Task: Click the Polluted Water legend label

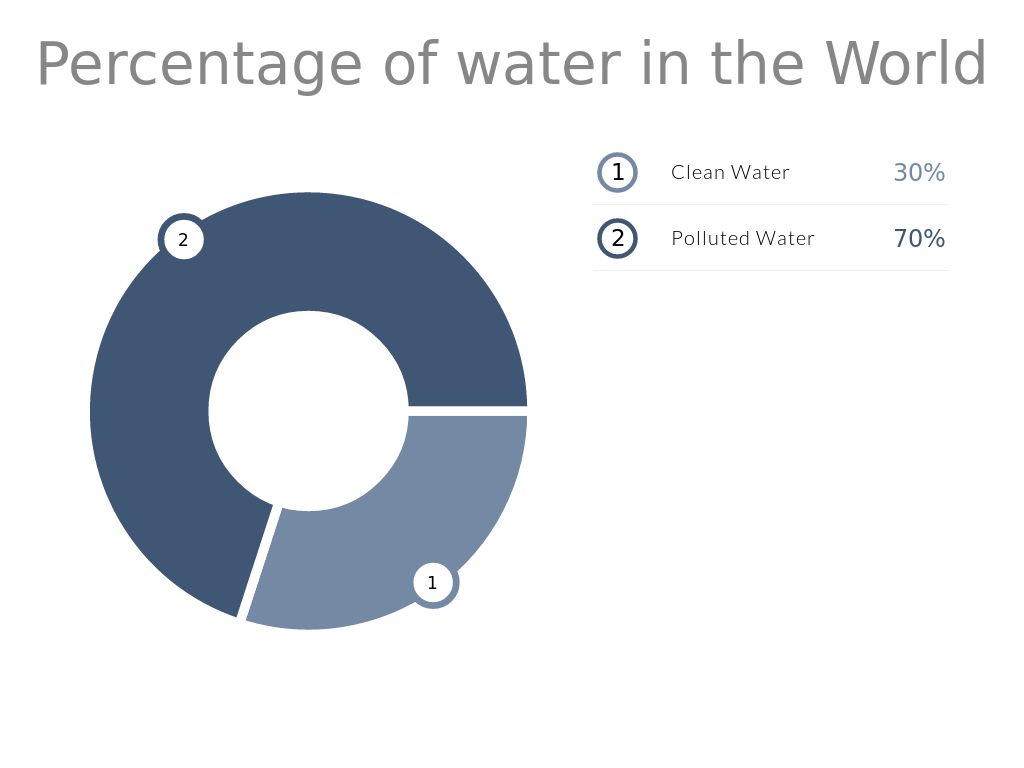Action: coord(742,238)
